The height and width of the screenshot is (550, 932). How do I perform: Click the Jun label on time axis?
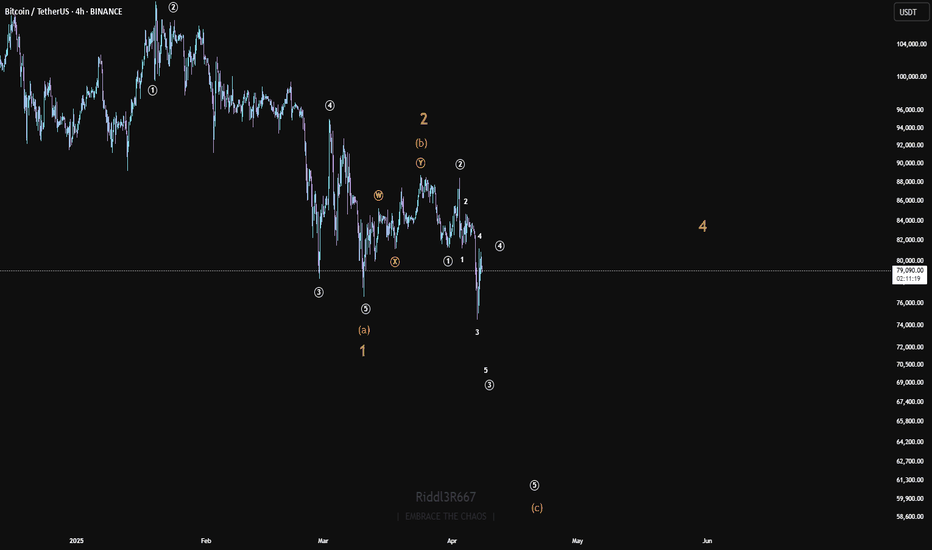(x=707, y=541)
